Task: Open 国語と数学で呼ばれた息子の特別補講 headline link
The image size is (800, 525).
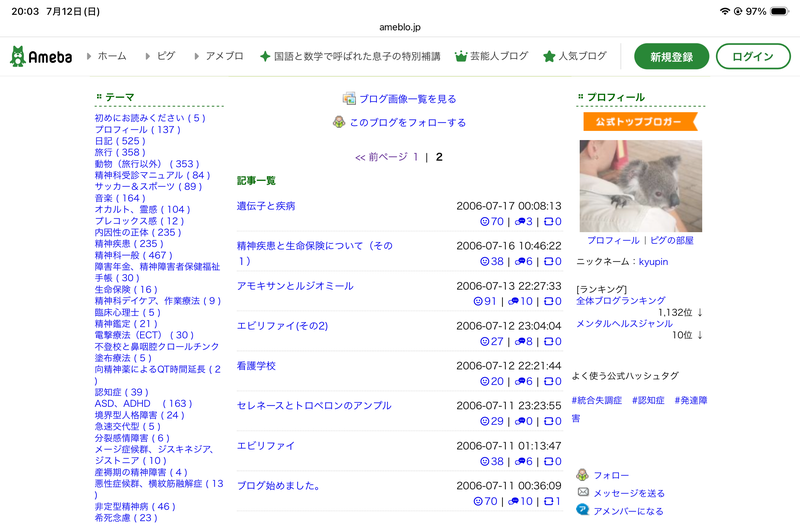Action: pos(357,56)
